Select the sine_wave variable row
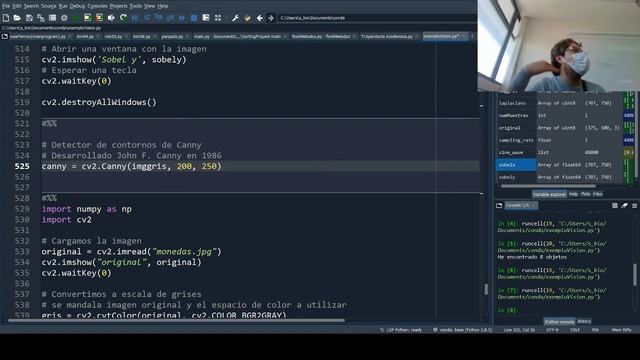This screenshot has width=640, height=360. tap(560, 152)
